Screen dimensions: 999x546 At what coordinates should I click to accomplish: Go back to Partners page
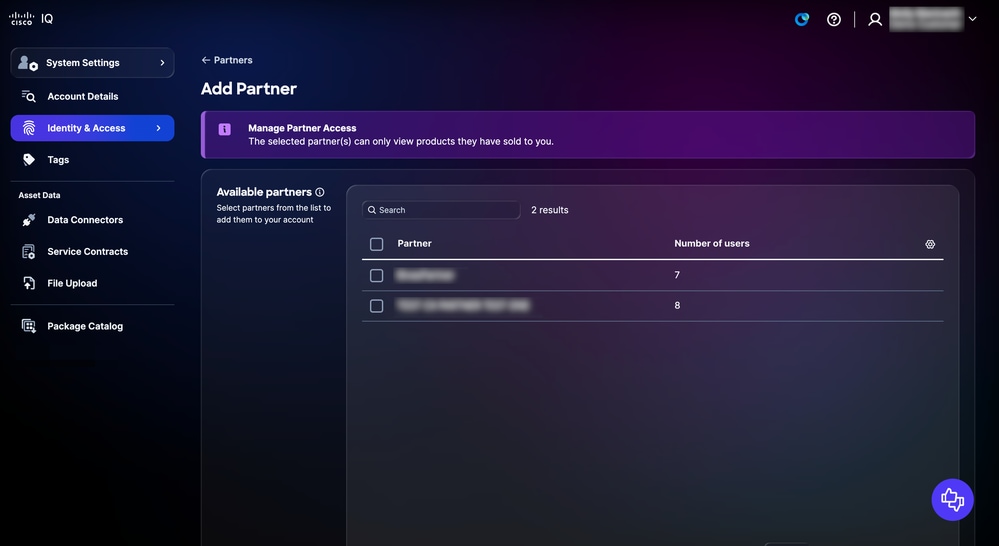pyautogui.click(x=227, y=60)
